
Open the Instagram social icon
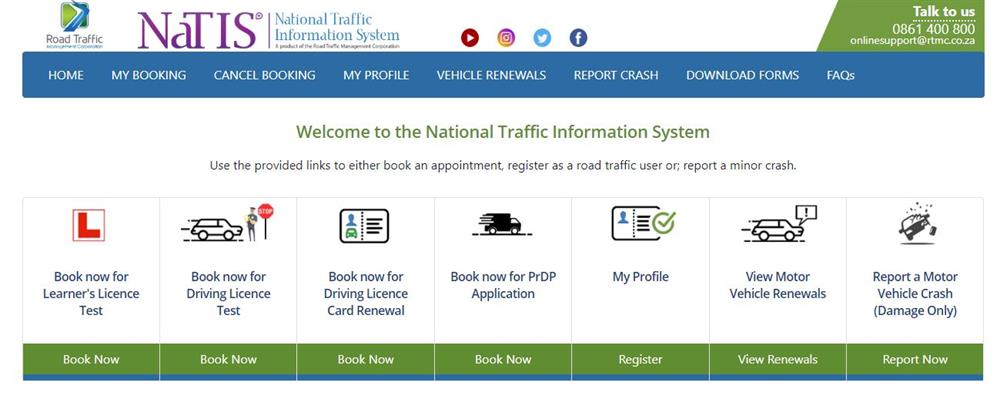pos(506,38)
